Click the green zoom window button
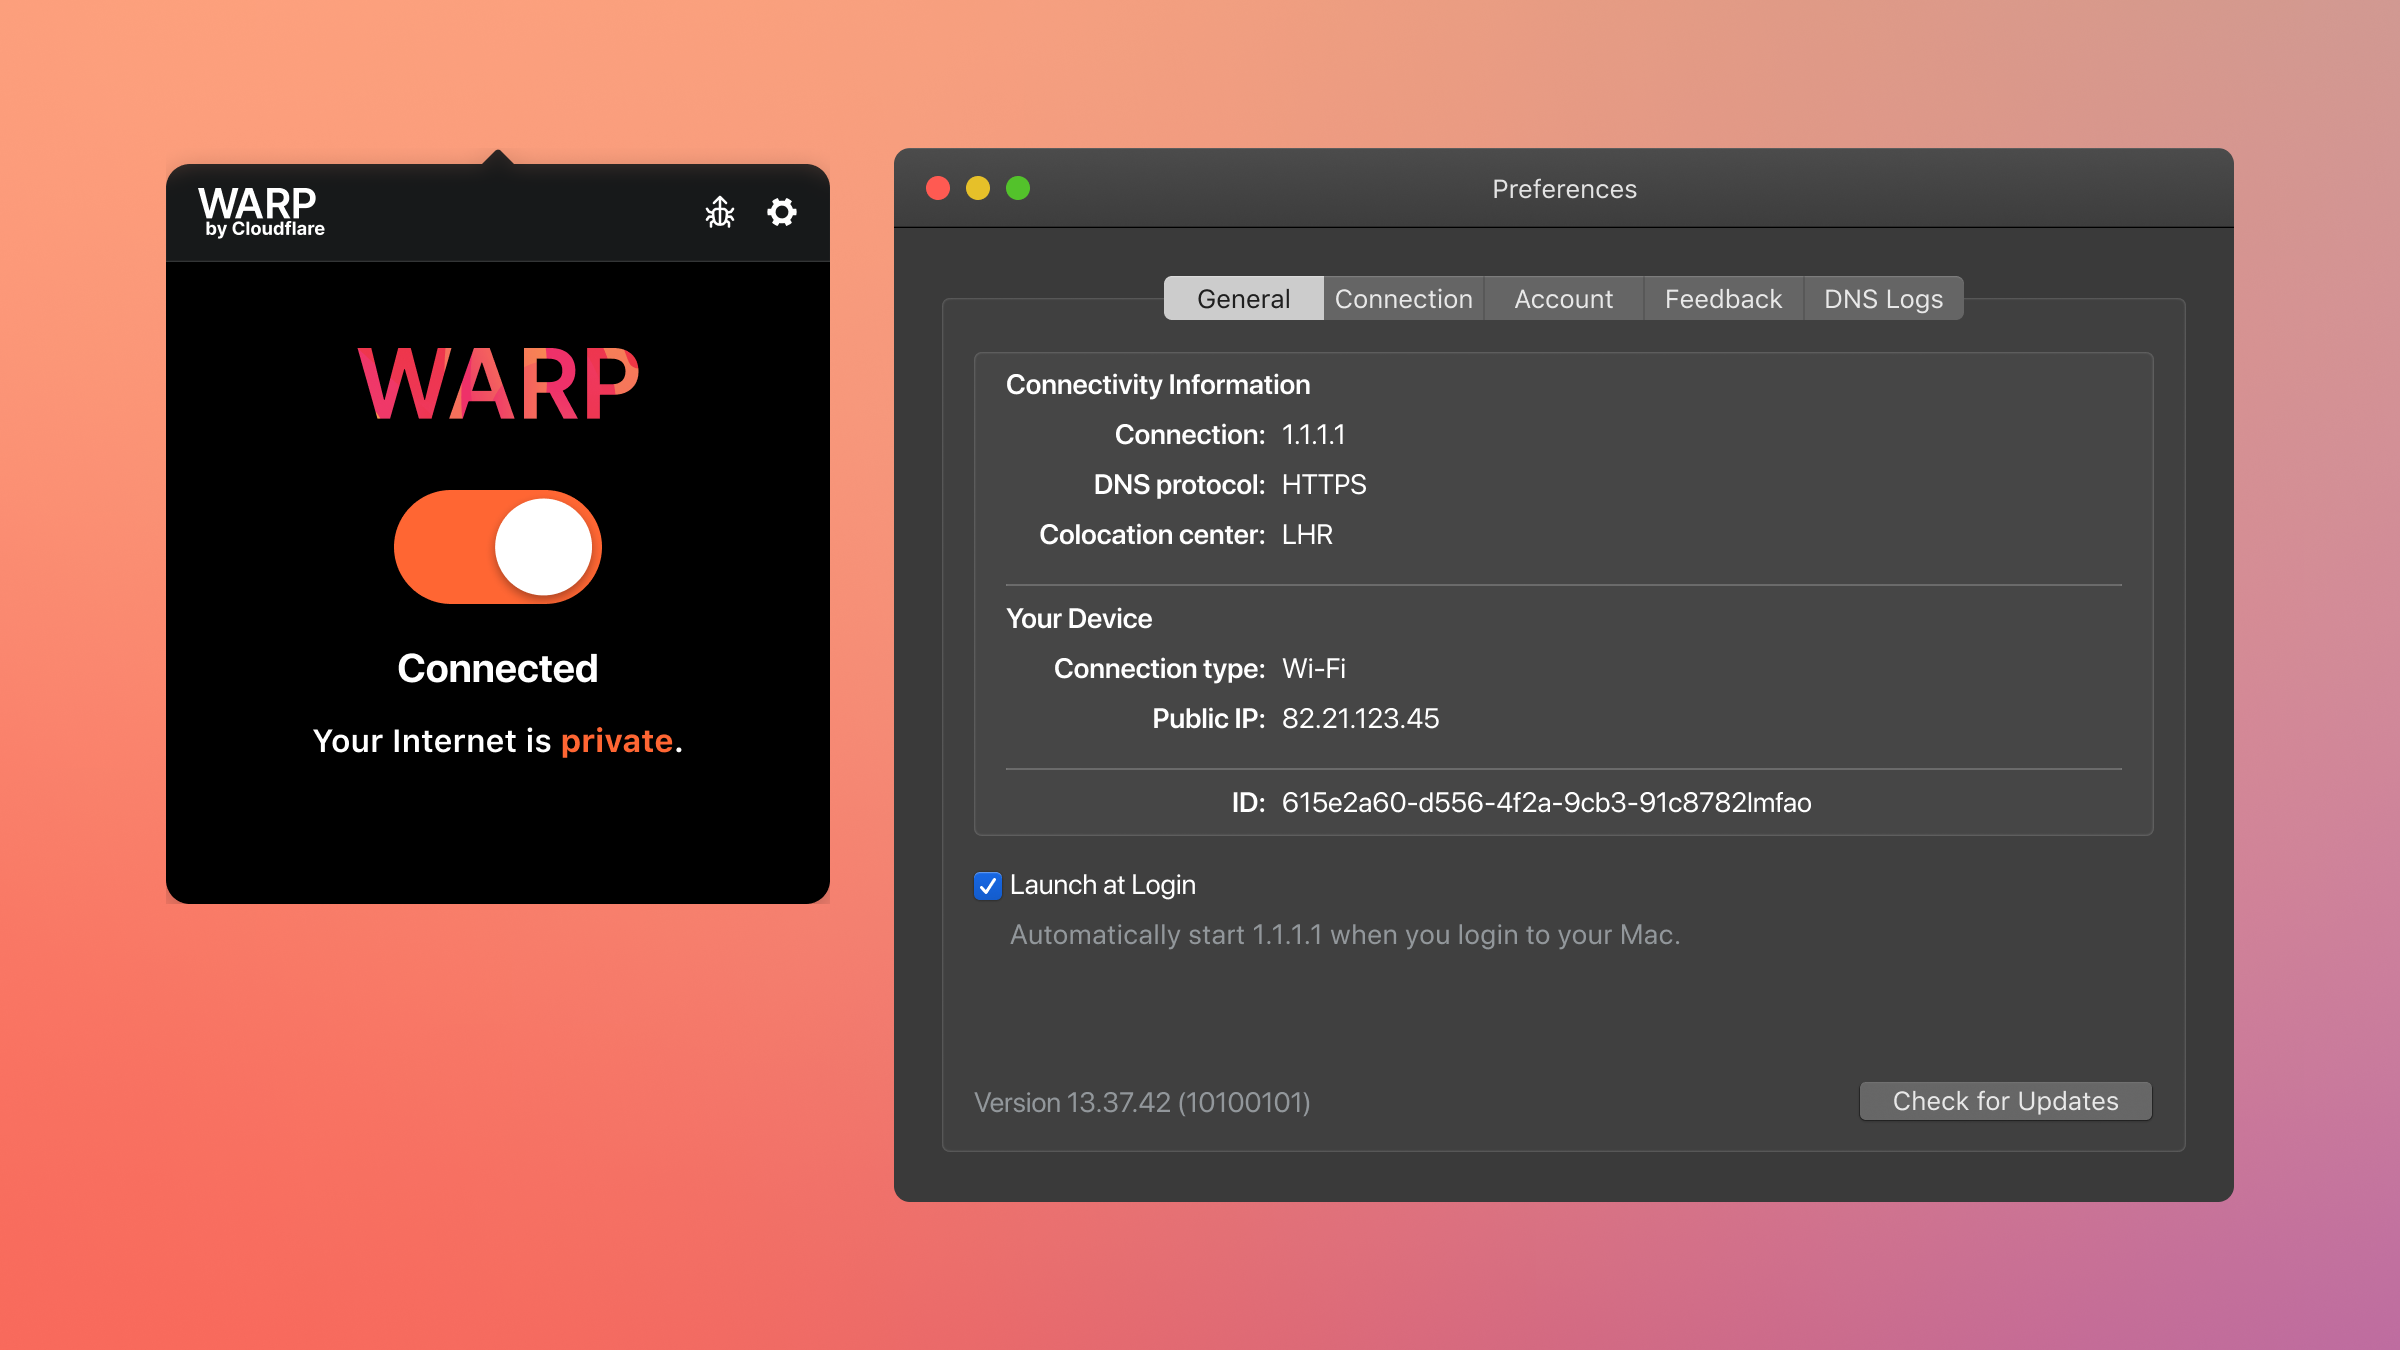 click(x=1018, y=188)
